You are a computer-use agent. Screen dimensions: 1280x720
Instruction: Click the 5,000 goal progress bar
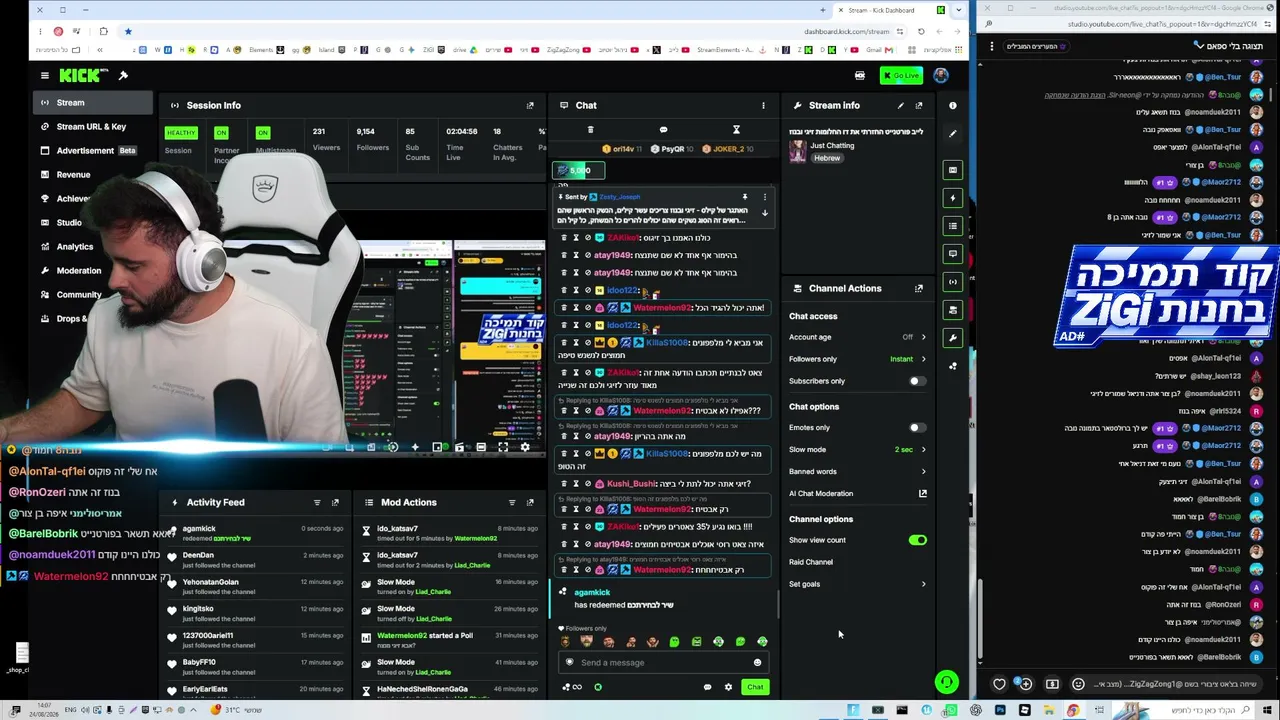pos(580,170)
